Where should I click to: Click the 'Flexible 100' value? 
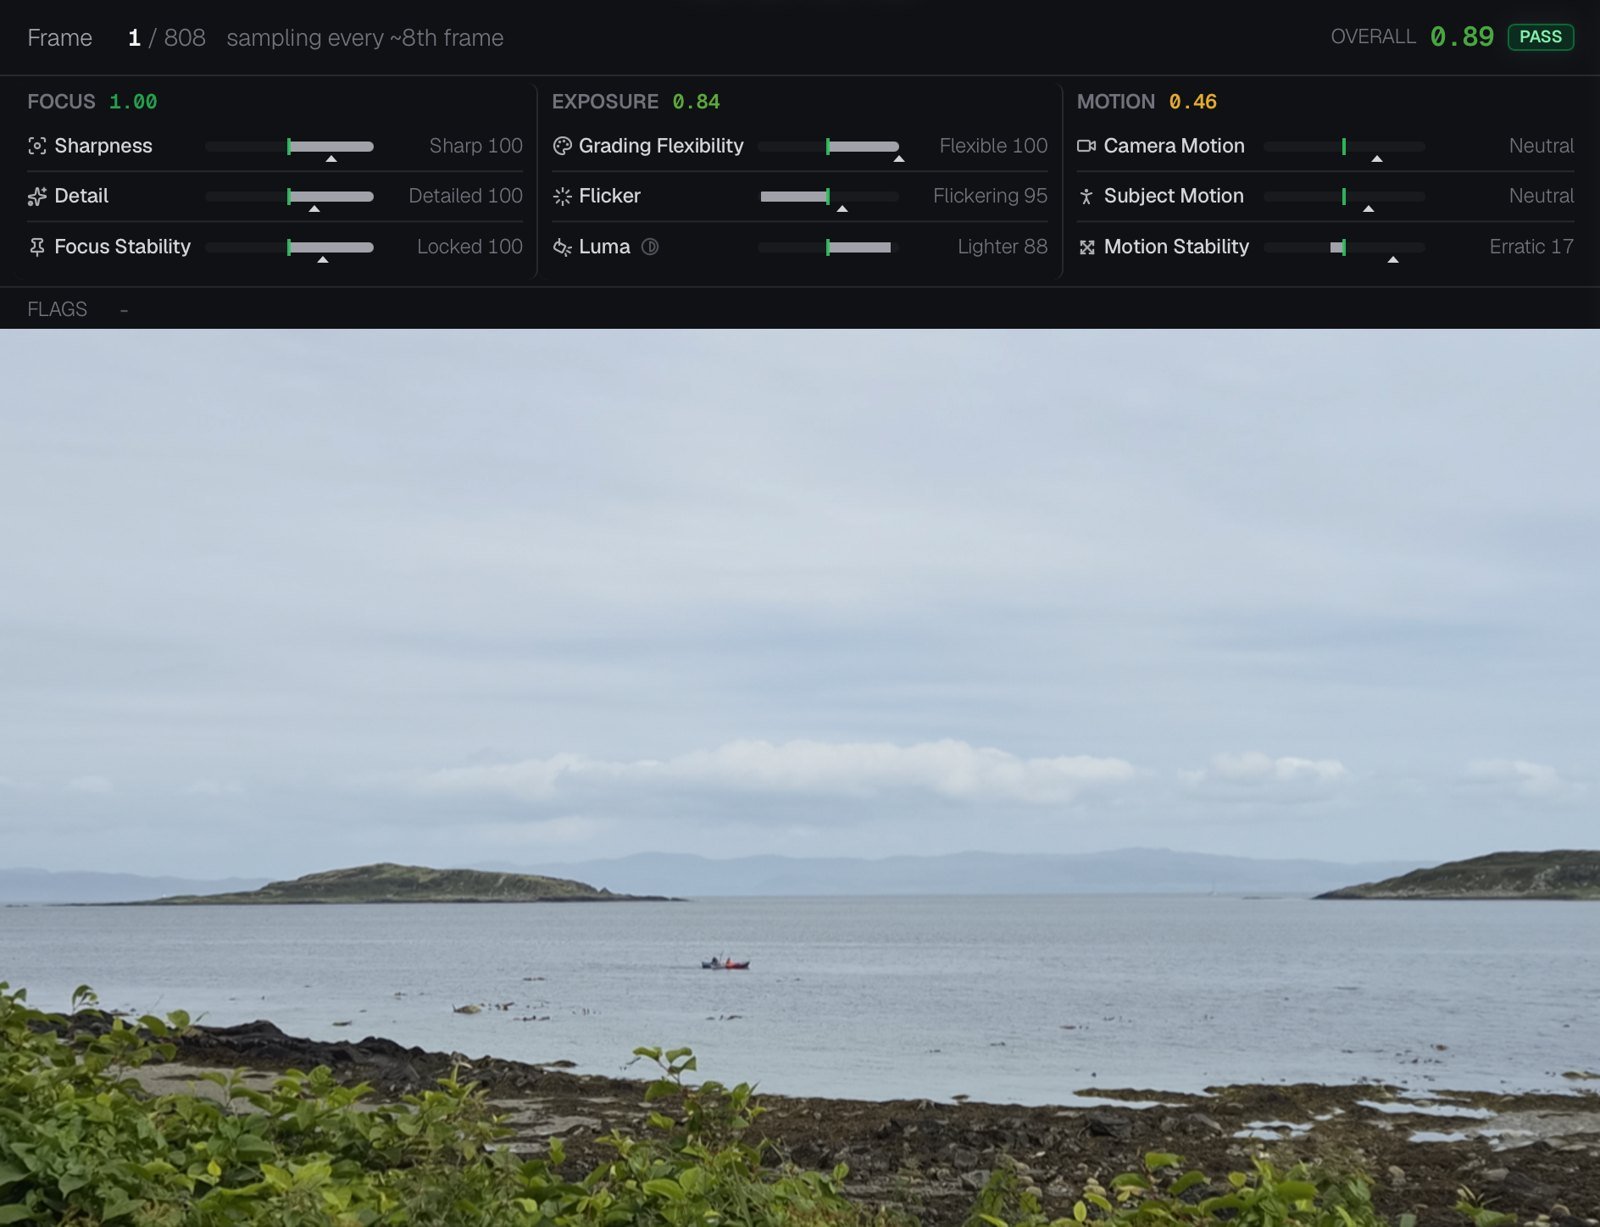click(994, 146)
